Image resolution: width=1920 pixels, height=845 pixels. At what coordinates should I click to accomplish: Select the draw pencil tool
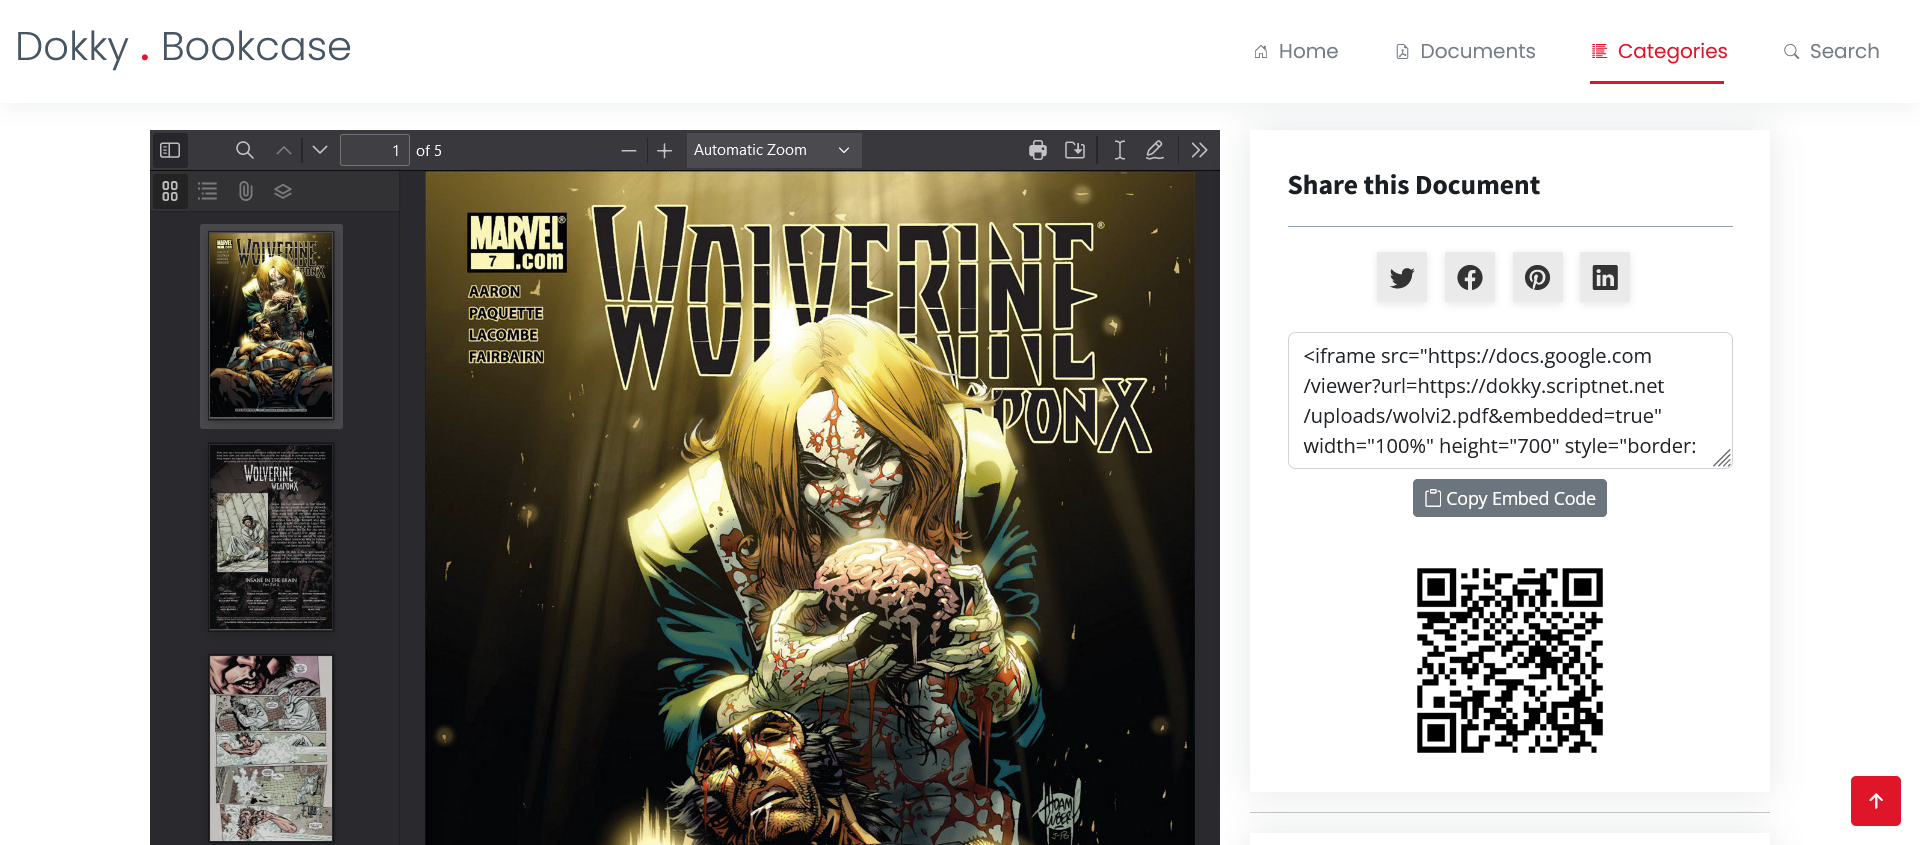[x=1155, y=150]
